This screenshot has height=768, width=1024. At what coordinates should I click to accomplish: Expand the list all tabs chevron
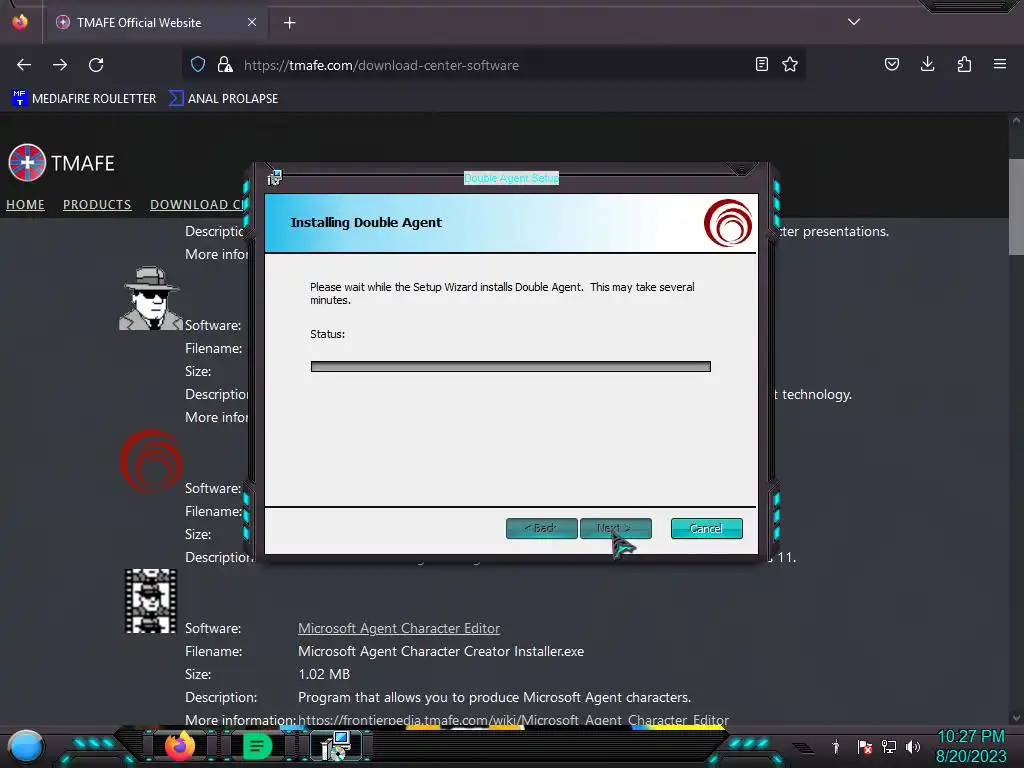coord(854,22)
